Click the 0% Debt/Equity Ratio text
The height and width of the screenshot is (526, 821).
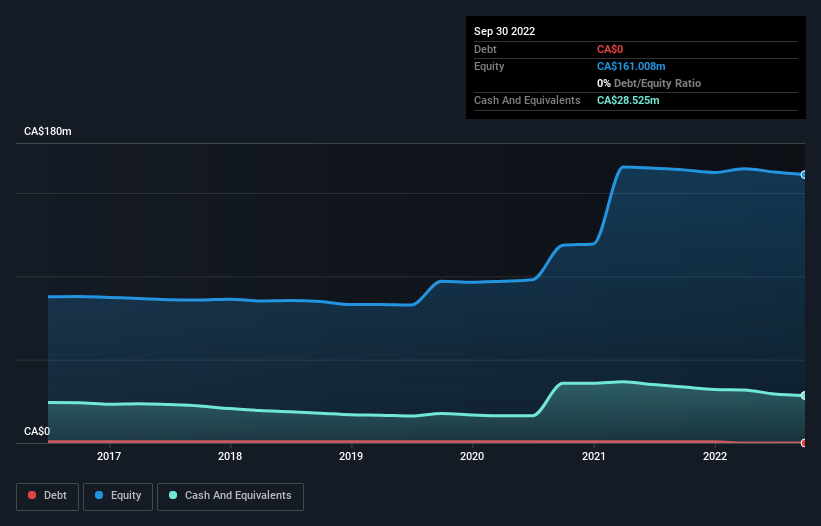click(649, 83)
